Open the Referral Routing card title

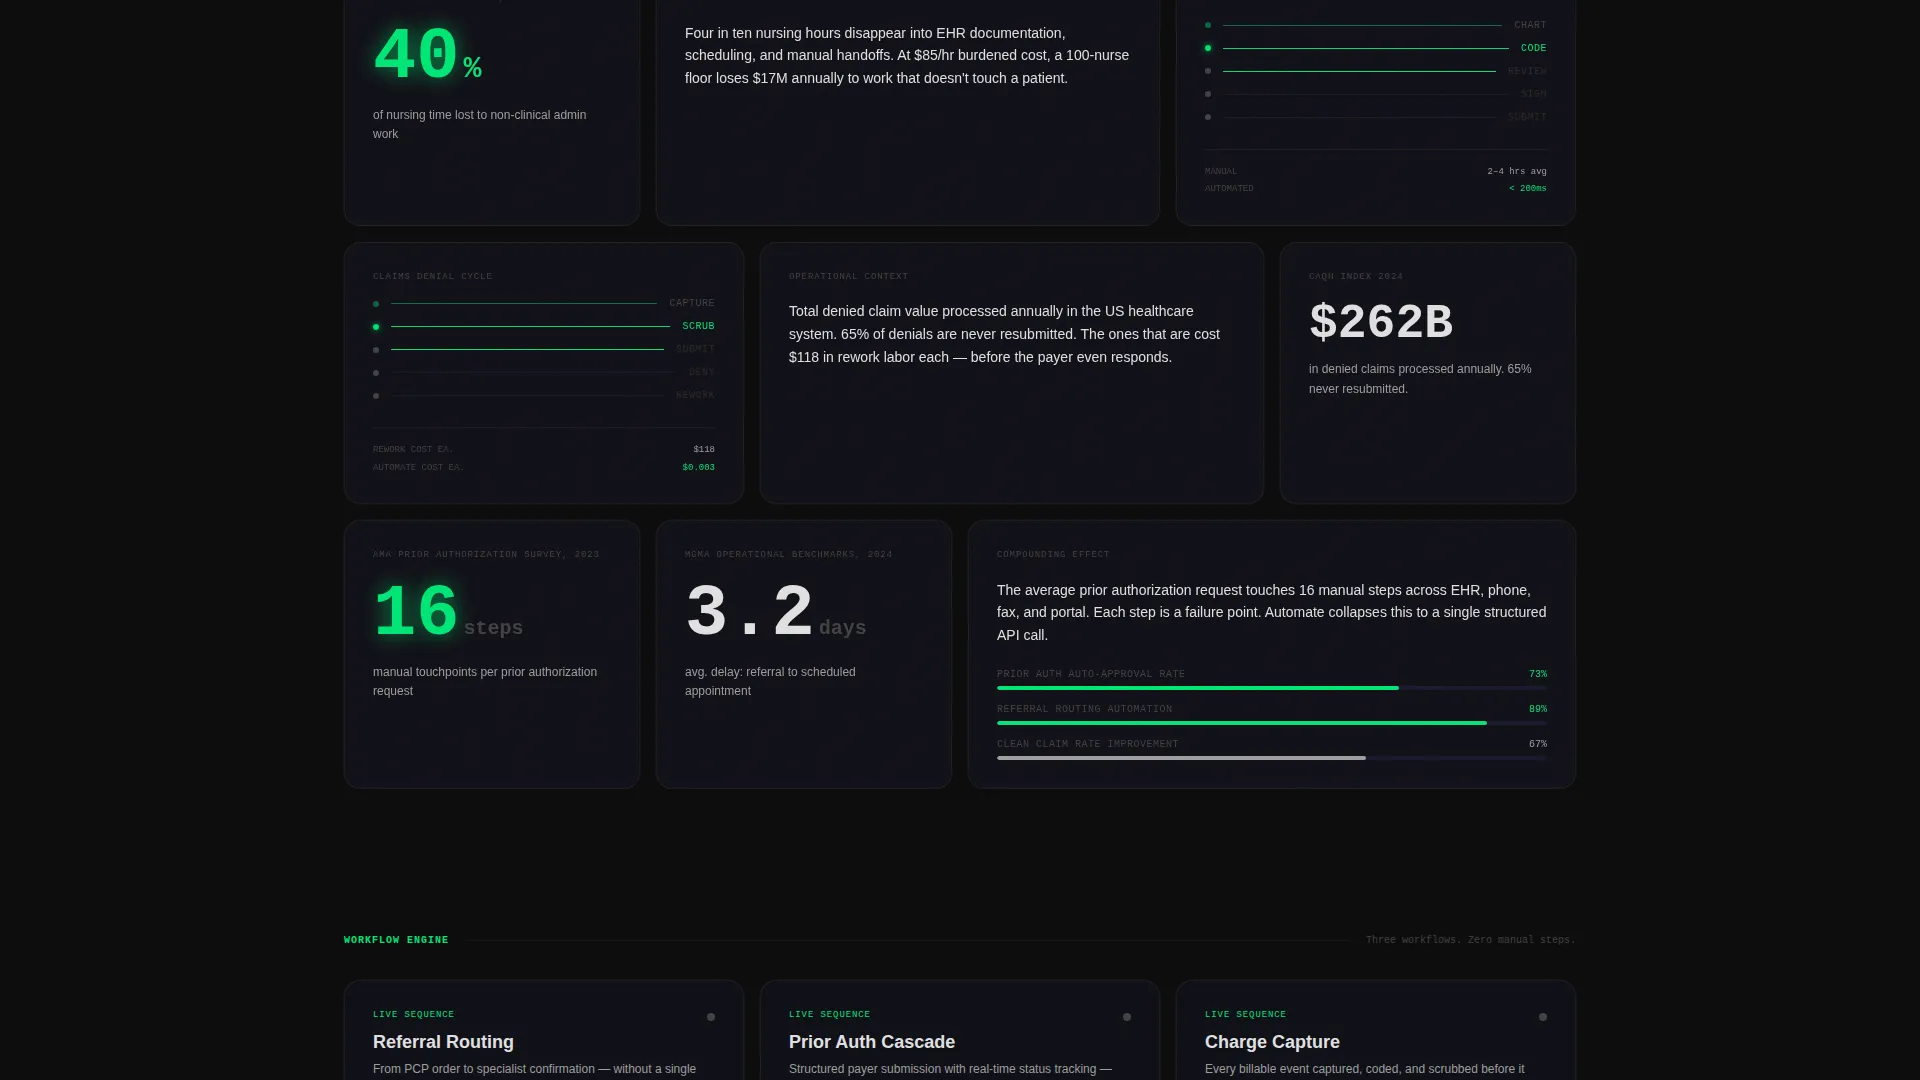coord(443,1042)
